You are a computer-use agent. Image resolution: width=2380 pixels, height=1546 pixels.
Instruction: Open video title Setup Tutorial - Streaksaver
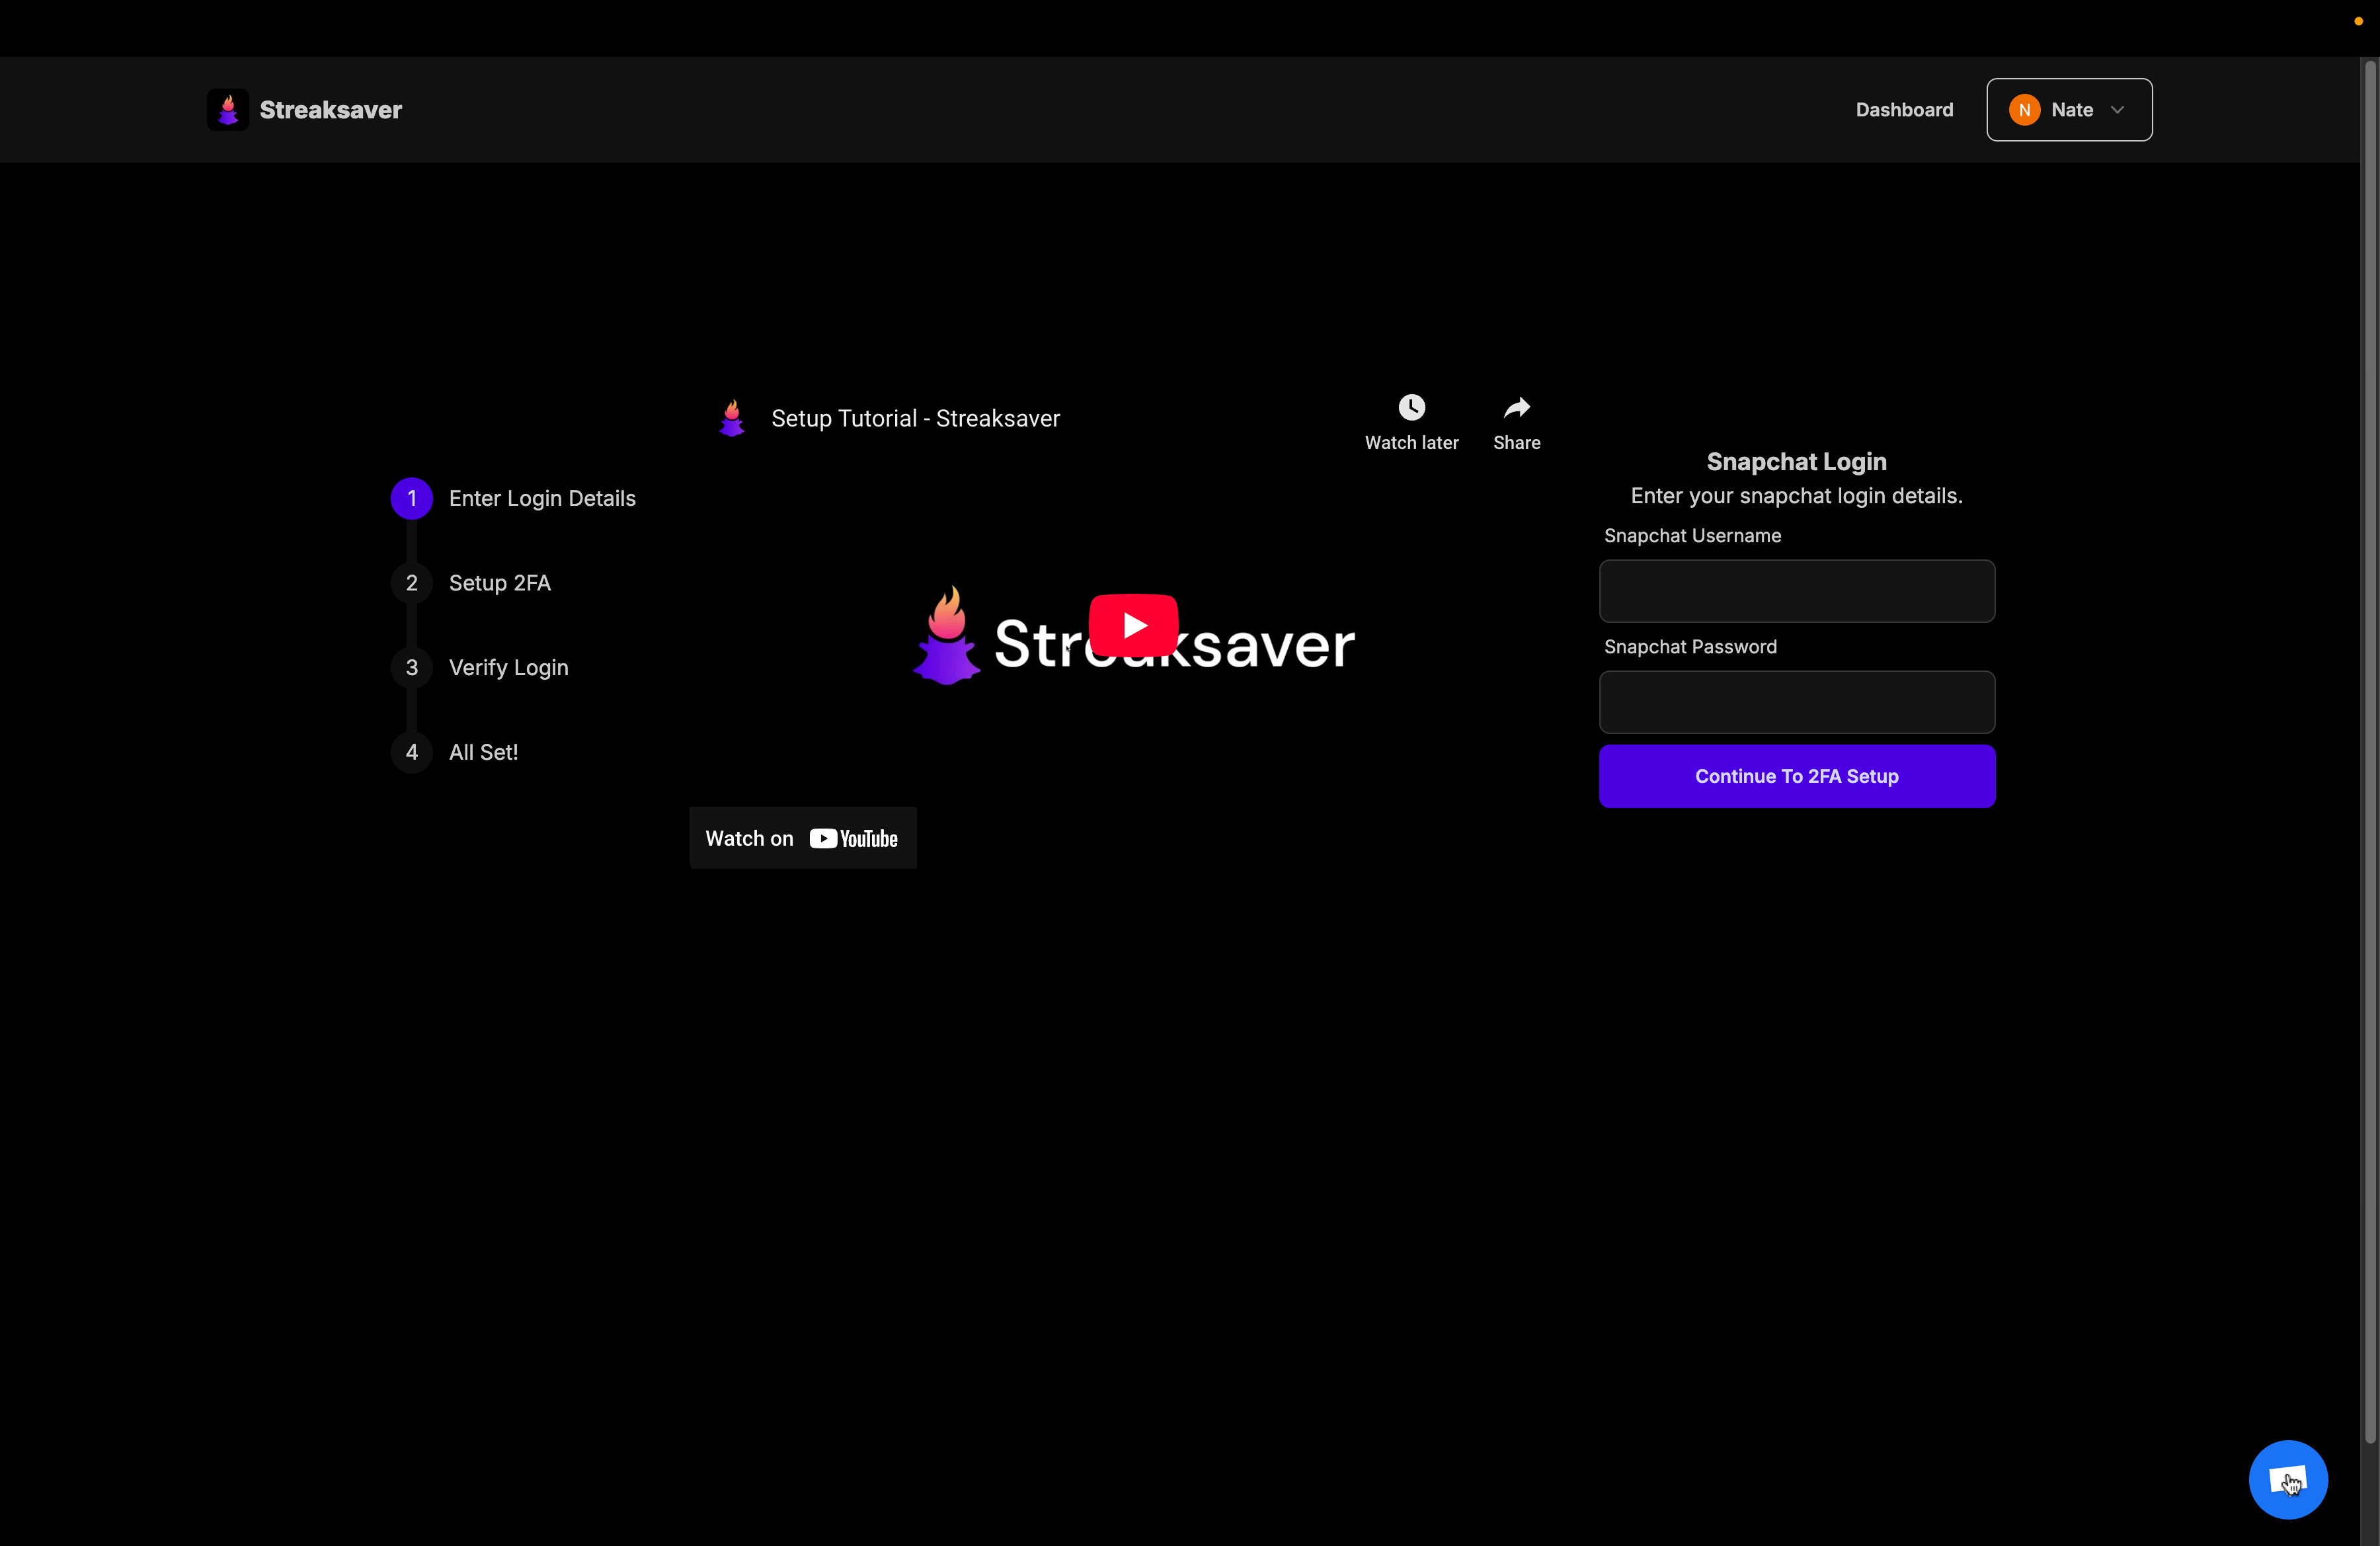point(915,419)
